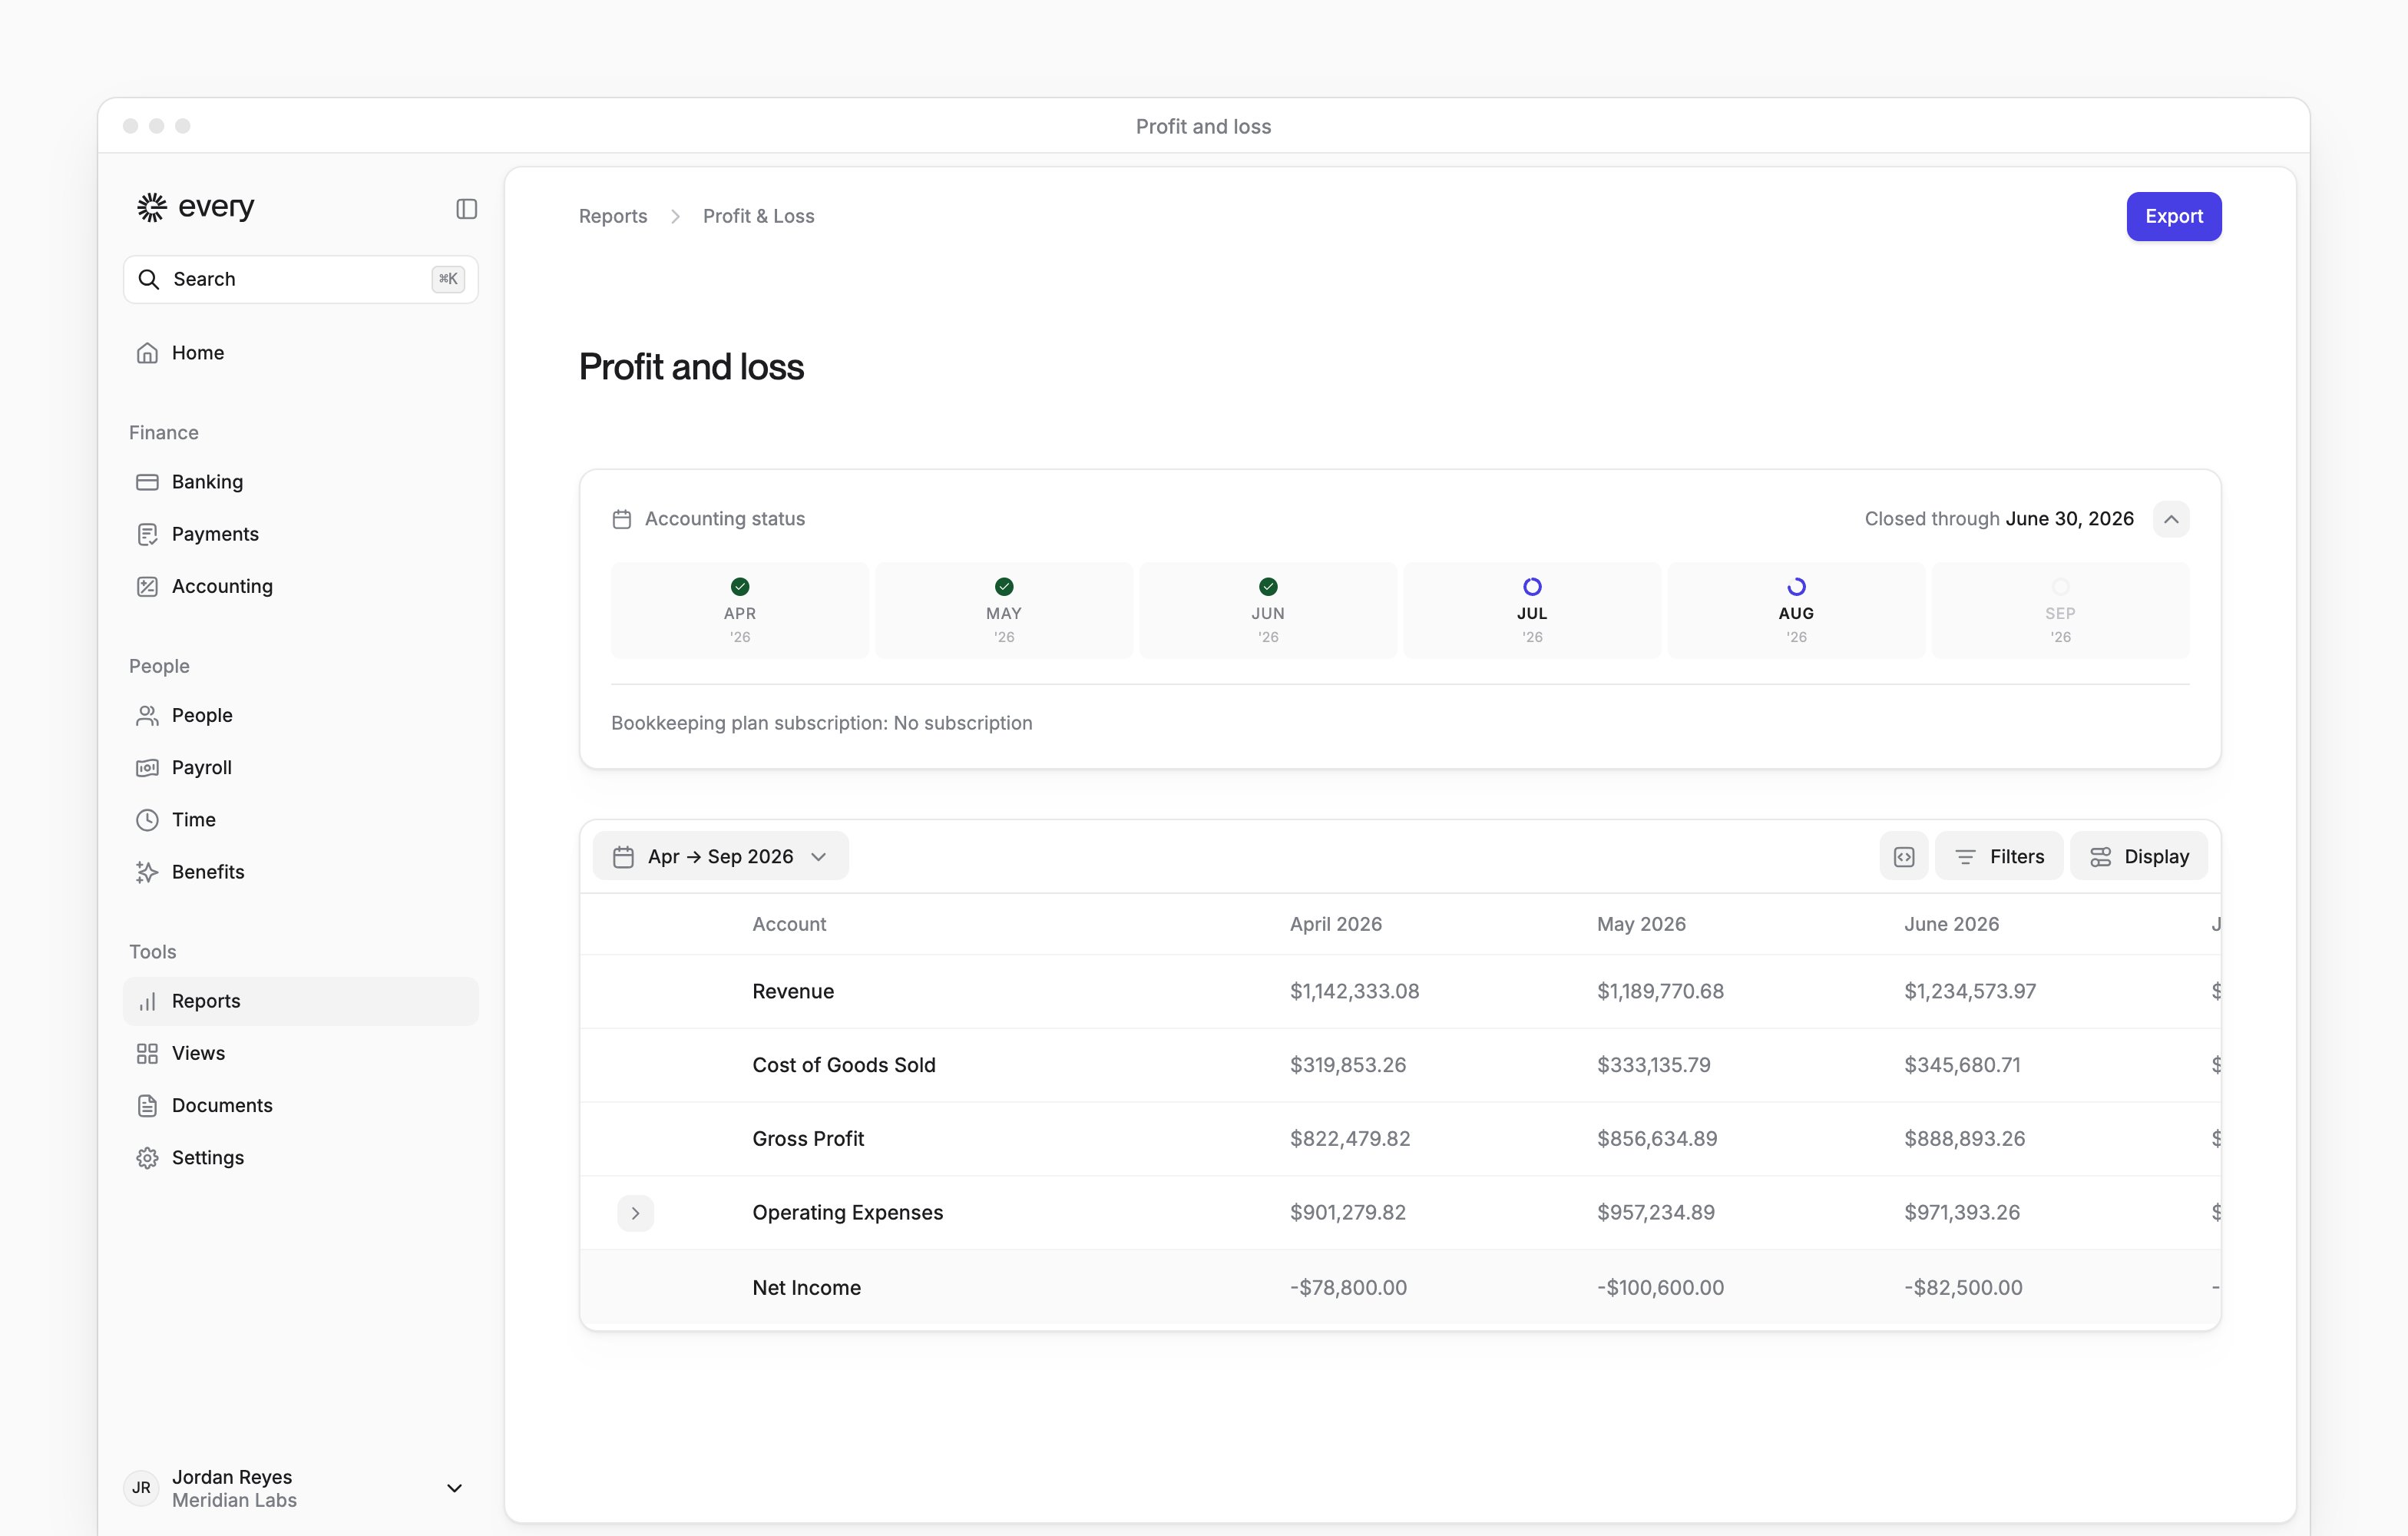Click the Net Income value -$100,600.00

tap(1660, 1287)
